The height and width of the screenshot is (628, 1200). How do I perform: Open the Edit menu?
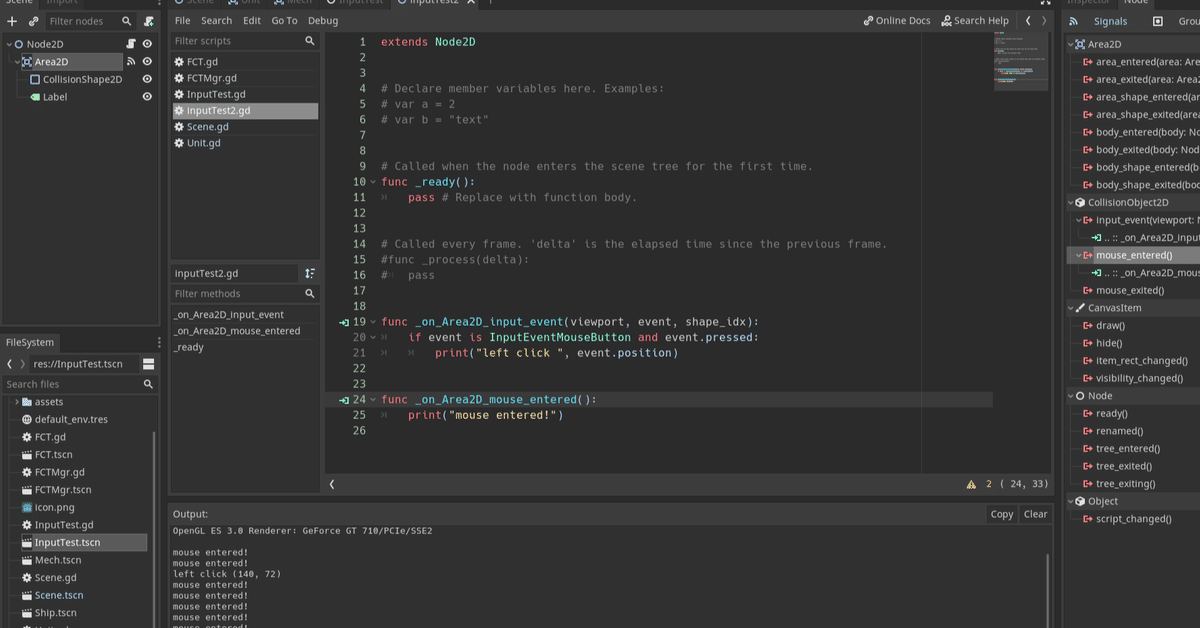click(252, 21)
